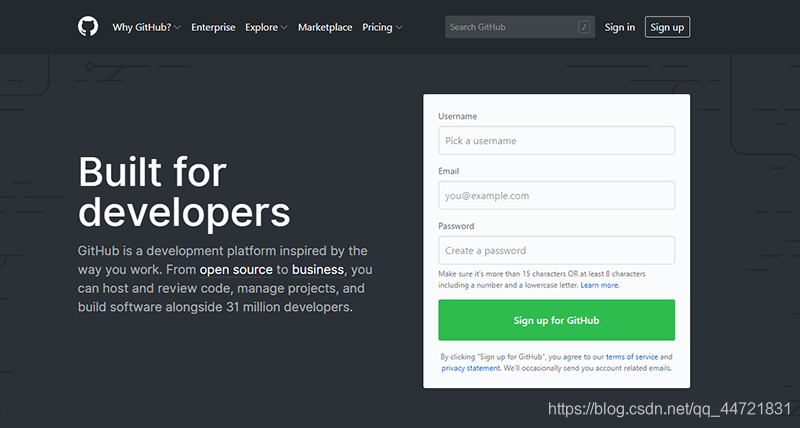The image size is (800, 428).
Task: Expand the Explore dropdown menu
Action: click(266, 27)
